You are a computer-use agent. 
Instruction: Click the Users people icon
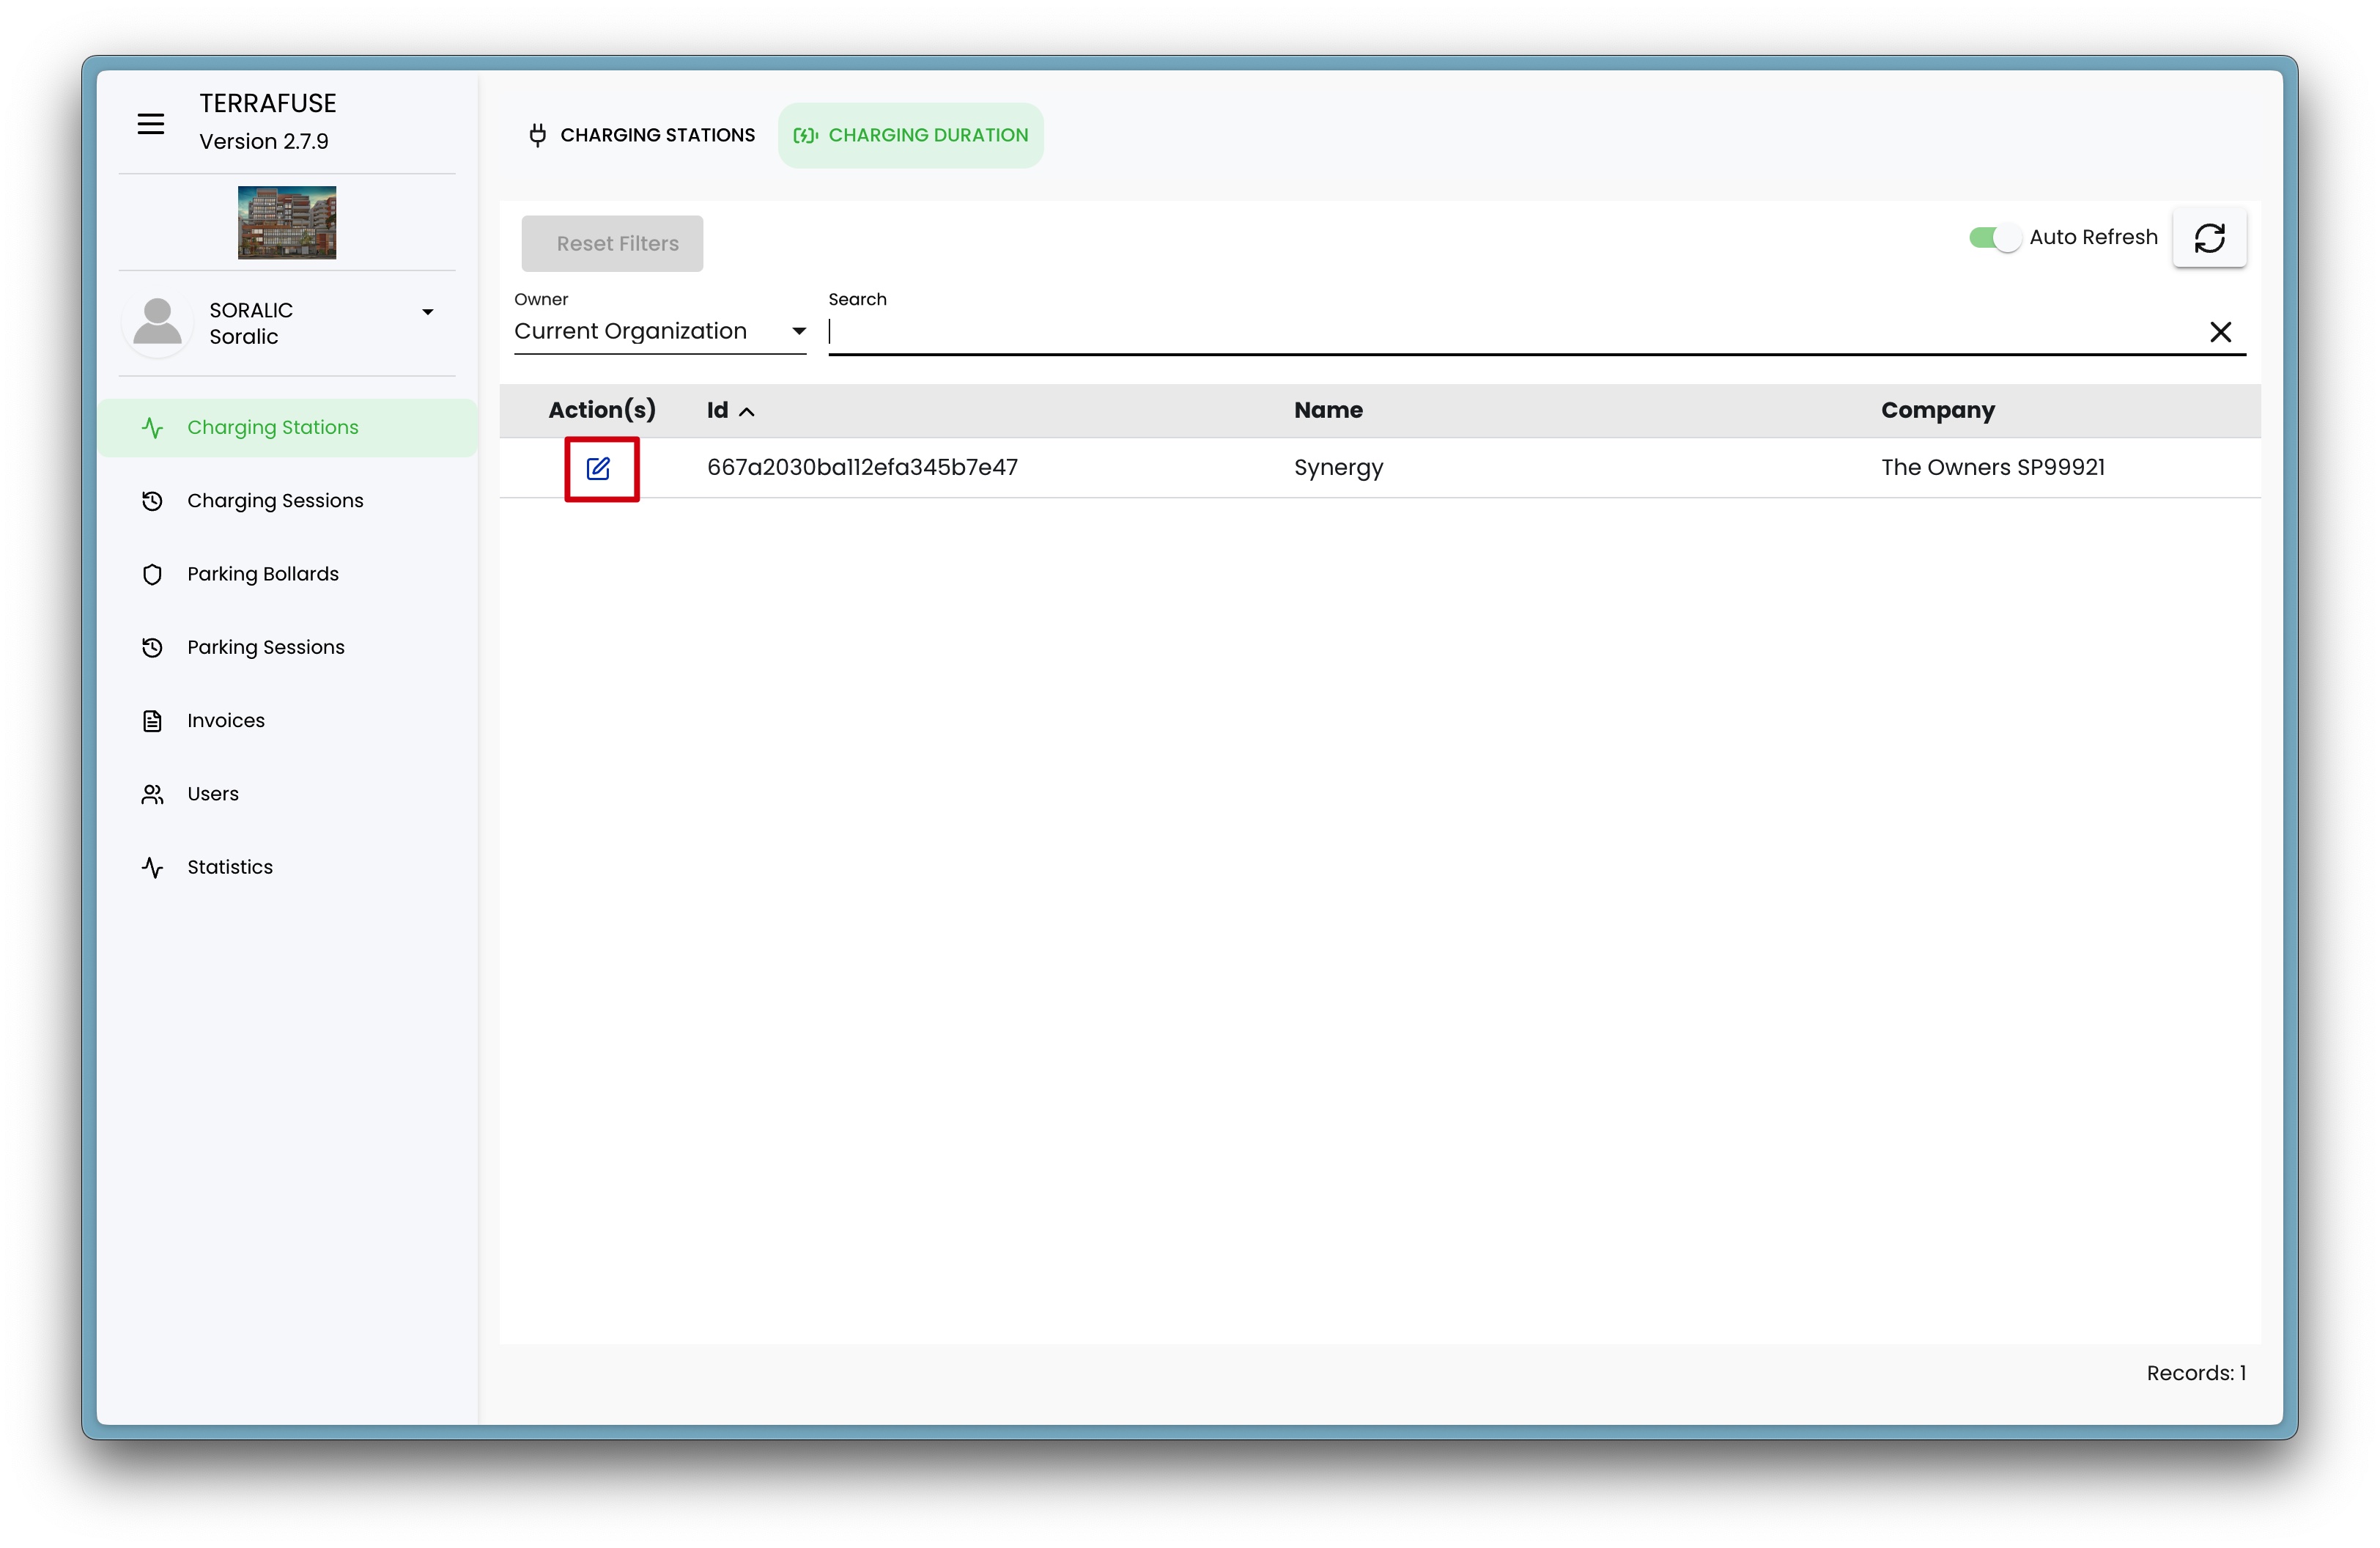152,794
